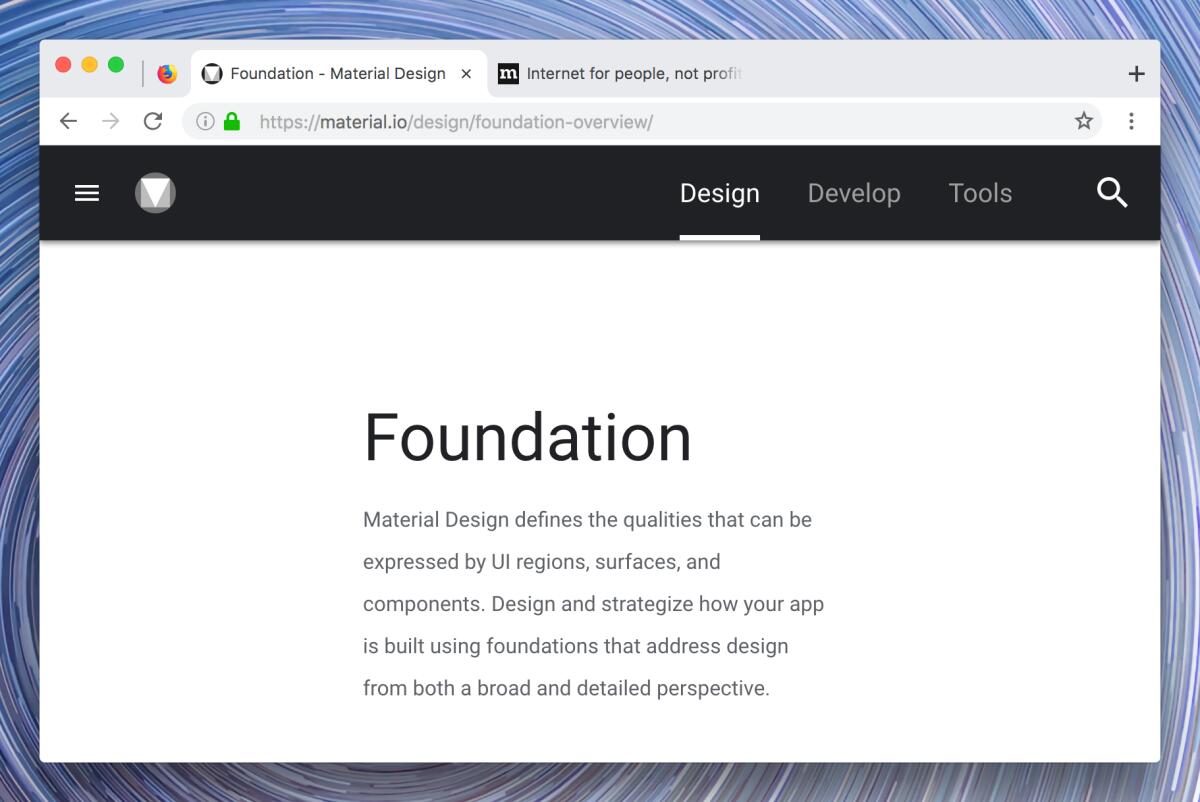Click the Material Design logo
The image size is (1200, 802).
tap(155, 193)
